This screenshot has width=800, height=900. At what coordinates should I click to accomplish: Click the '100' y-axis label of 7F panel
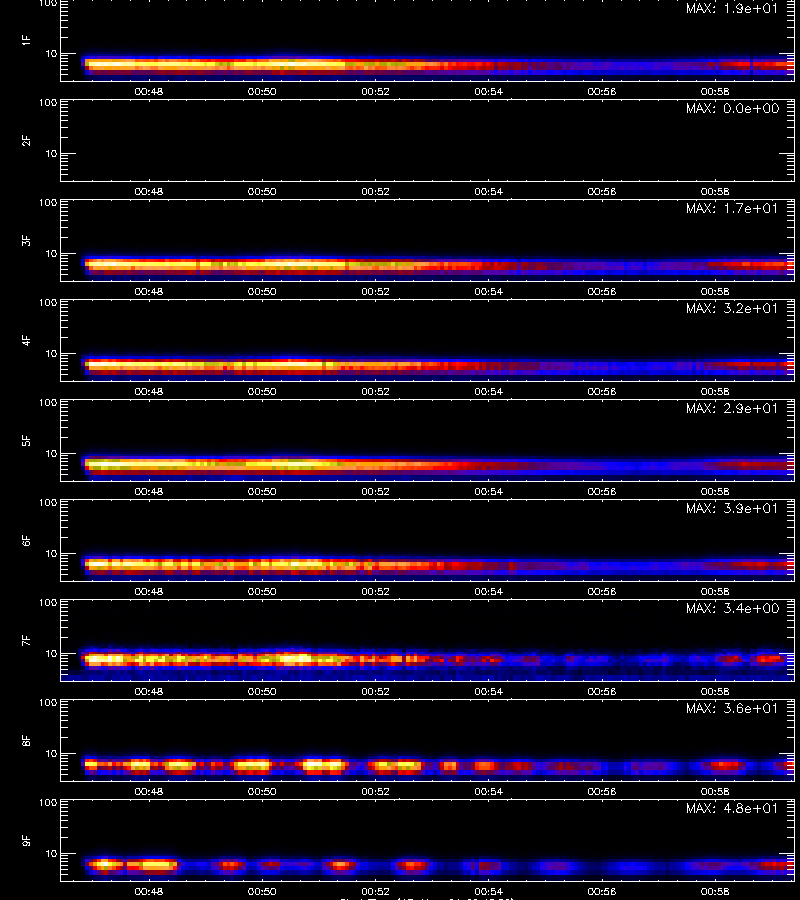click(x=48, y=603)
